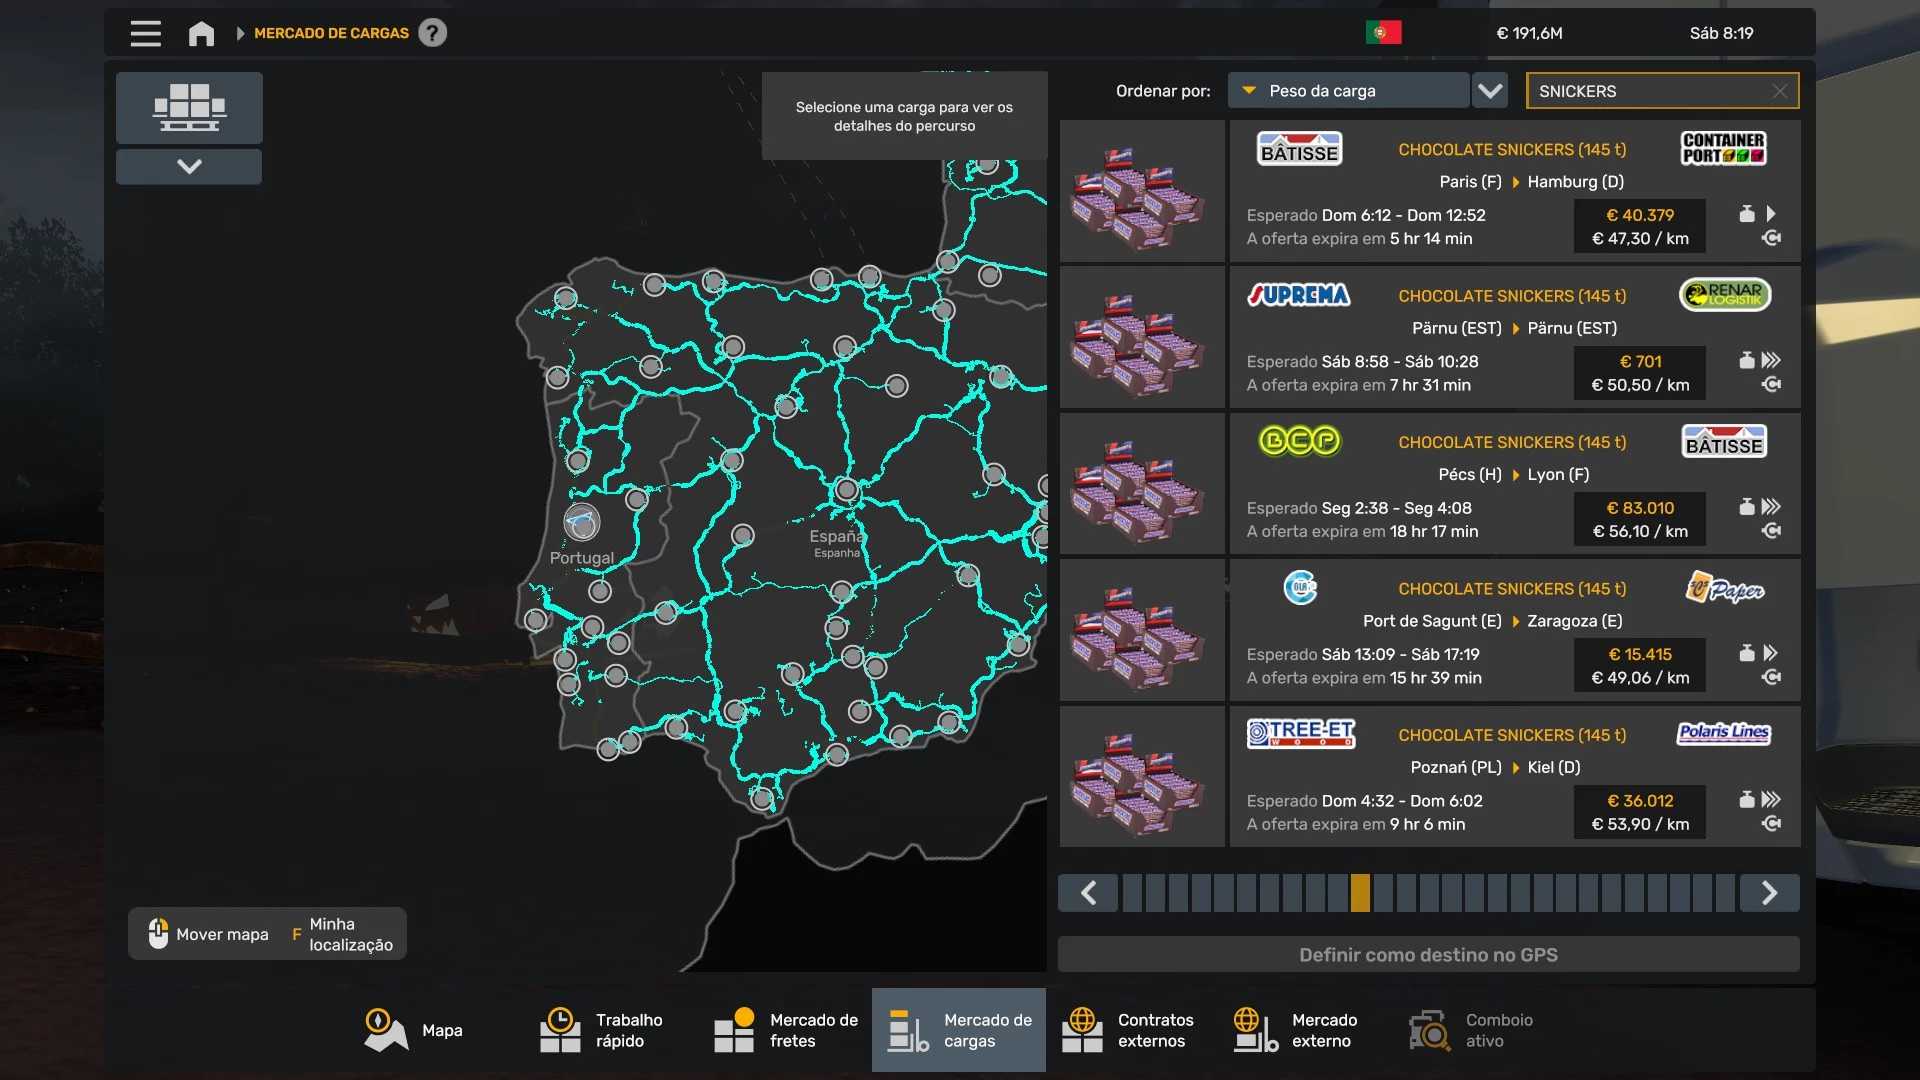Screen dimensions: 1920x1080
Task: Open the Peso da carga sort dropdown
Action: [1348, 91]
